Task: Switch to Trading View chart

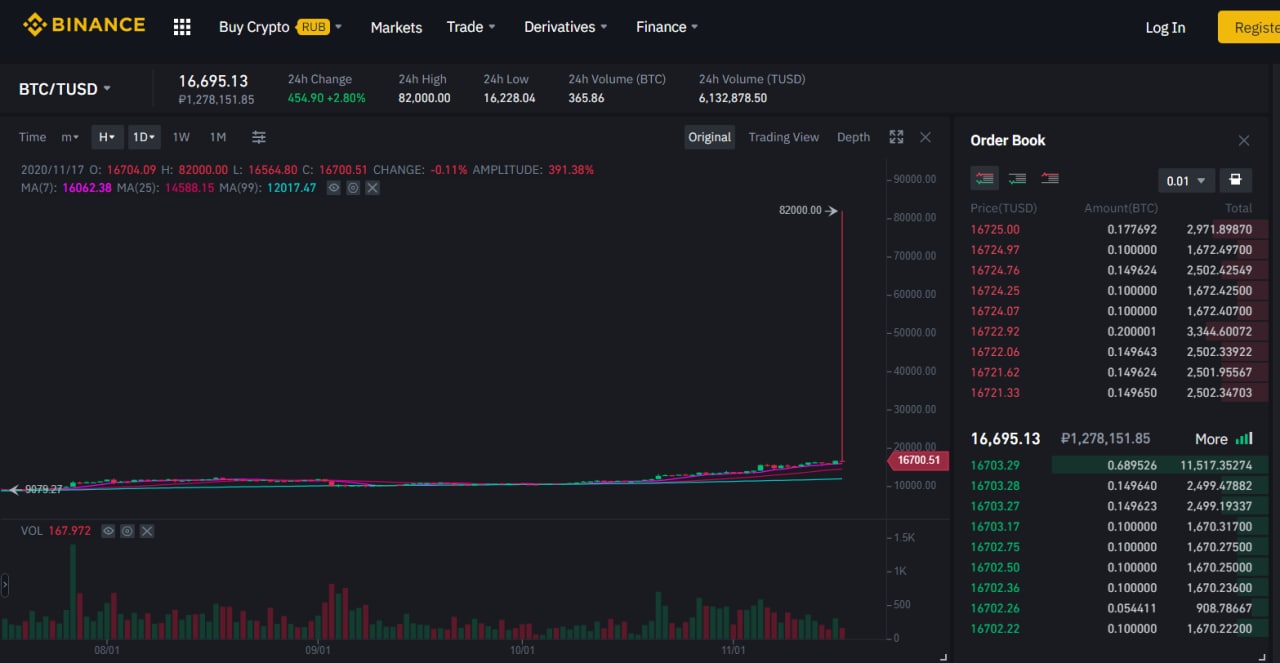Action: click(784, 137)
